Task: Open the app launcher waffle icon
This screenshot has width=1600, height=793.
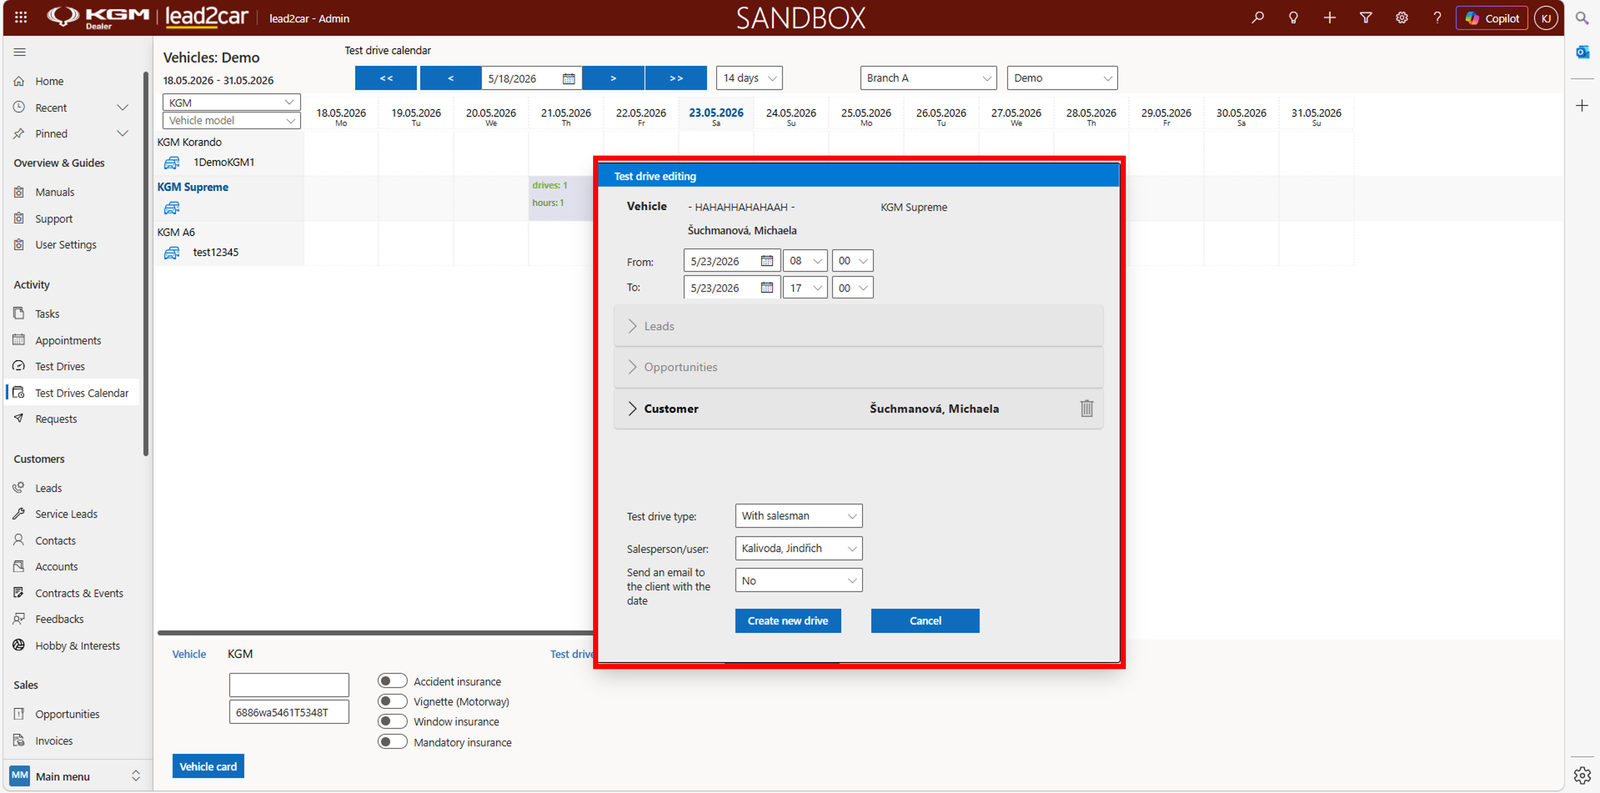Action: (21, 17)
